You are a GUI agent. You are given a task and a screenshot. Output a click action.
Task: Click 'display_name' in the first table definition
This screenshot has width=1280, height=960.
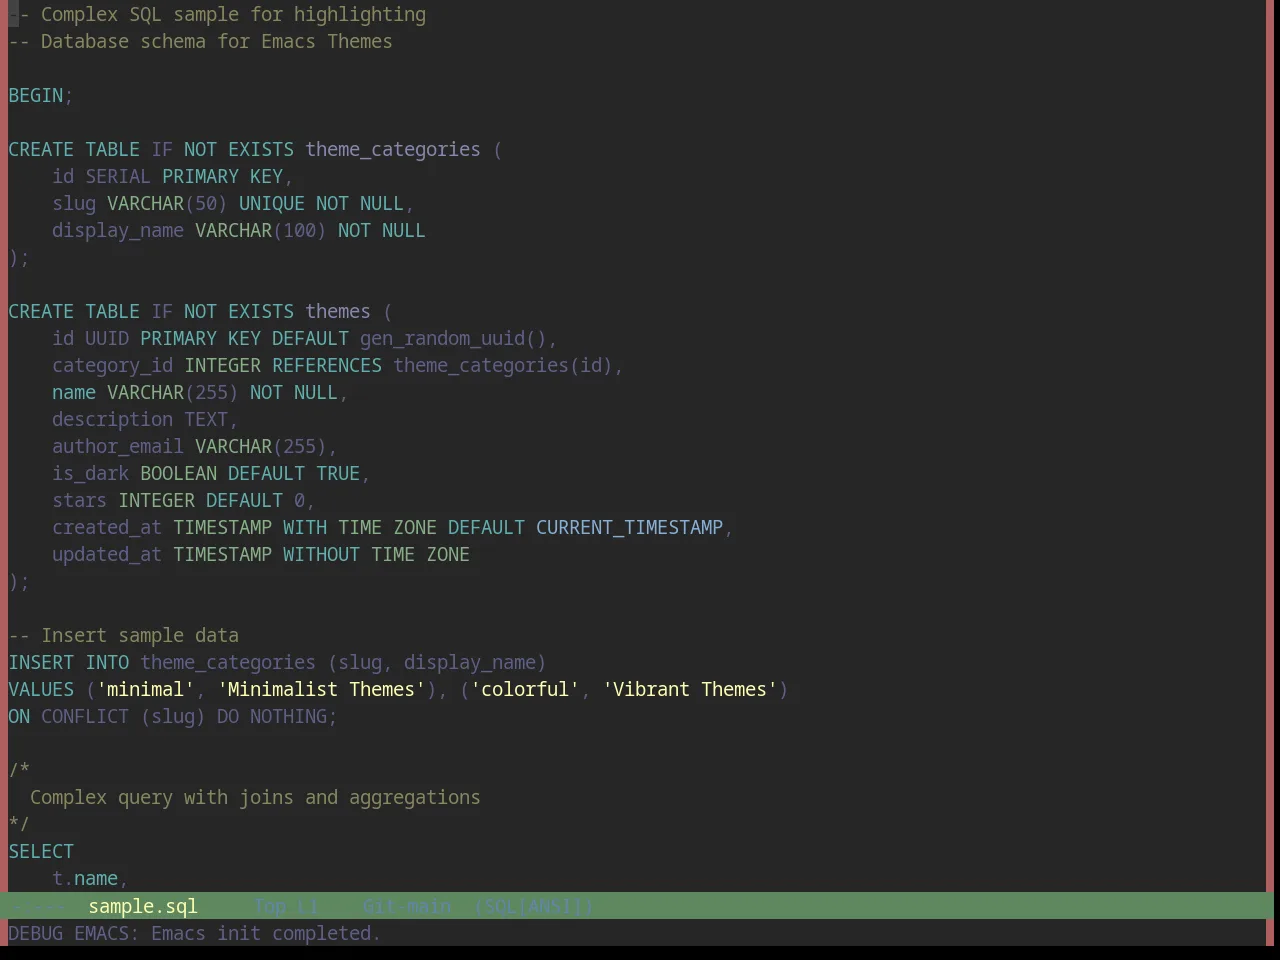click(x=118, y=231)
